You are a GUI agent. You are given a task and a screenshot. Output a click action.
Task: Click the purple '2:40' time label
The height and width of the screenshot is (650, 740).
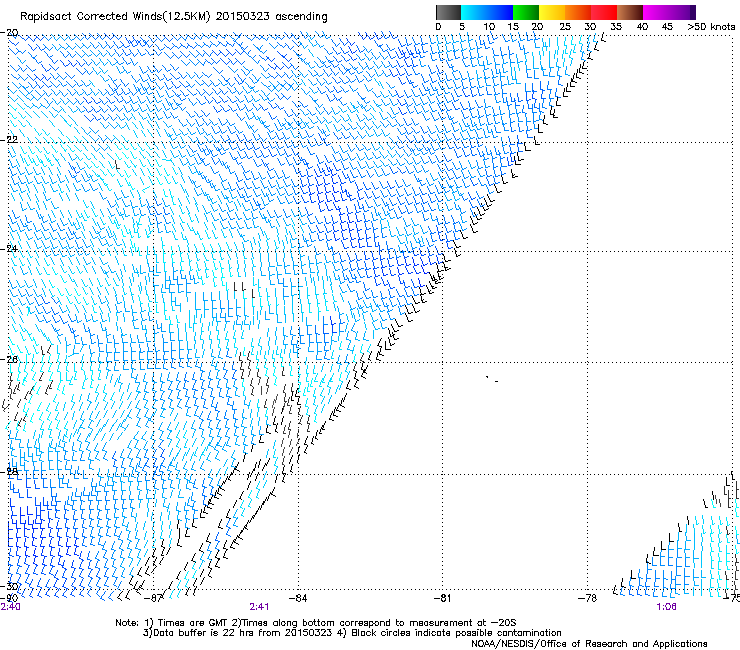point(10,607)
